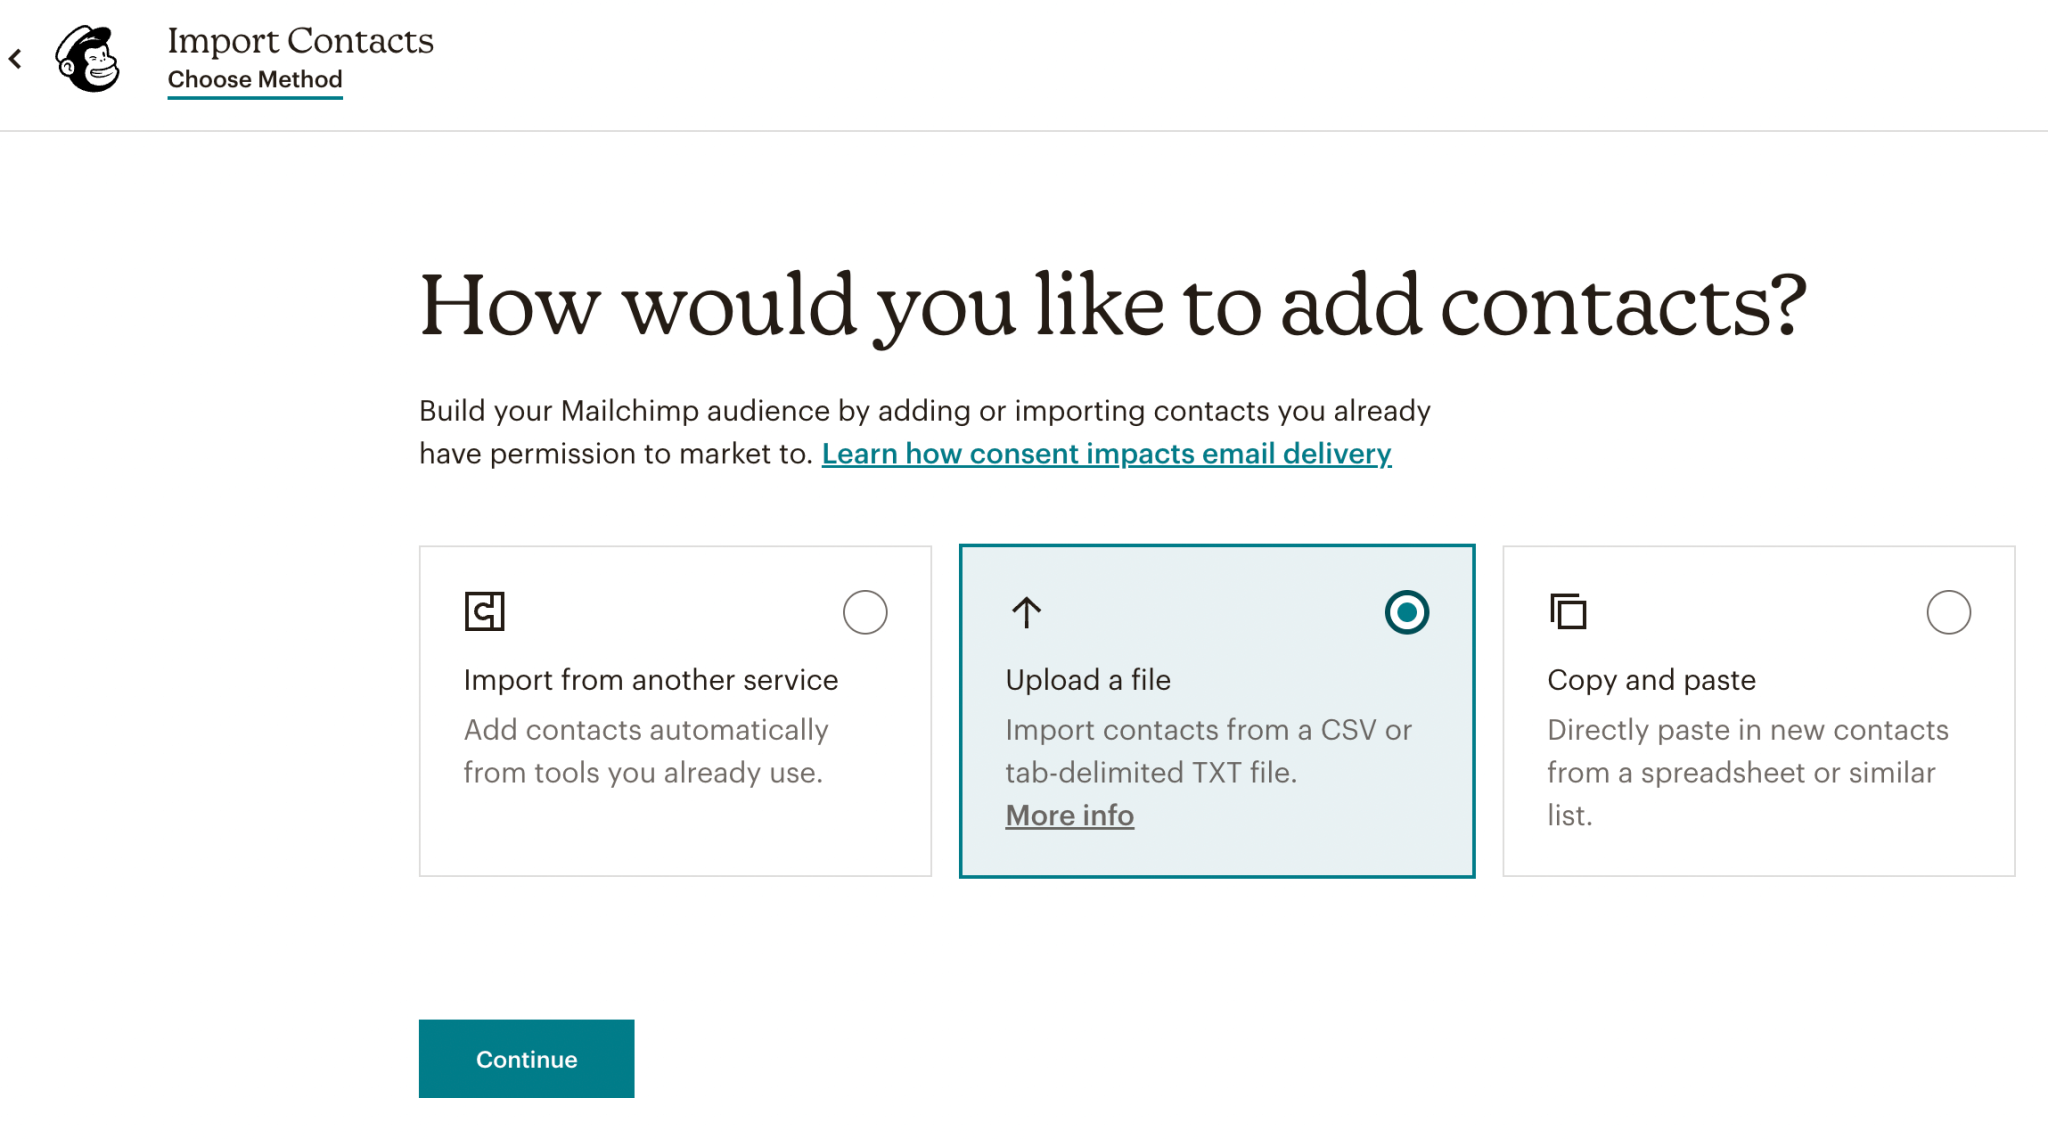Select the Copy and paste card
2048x1139 pixels.
tap(1758, 710)
